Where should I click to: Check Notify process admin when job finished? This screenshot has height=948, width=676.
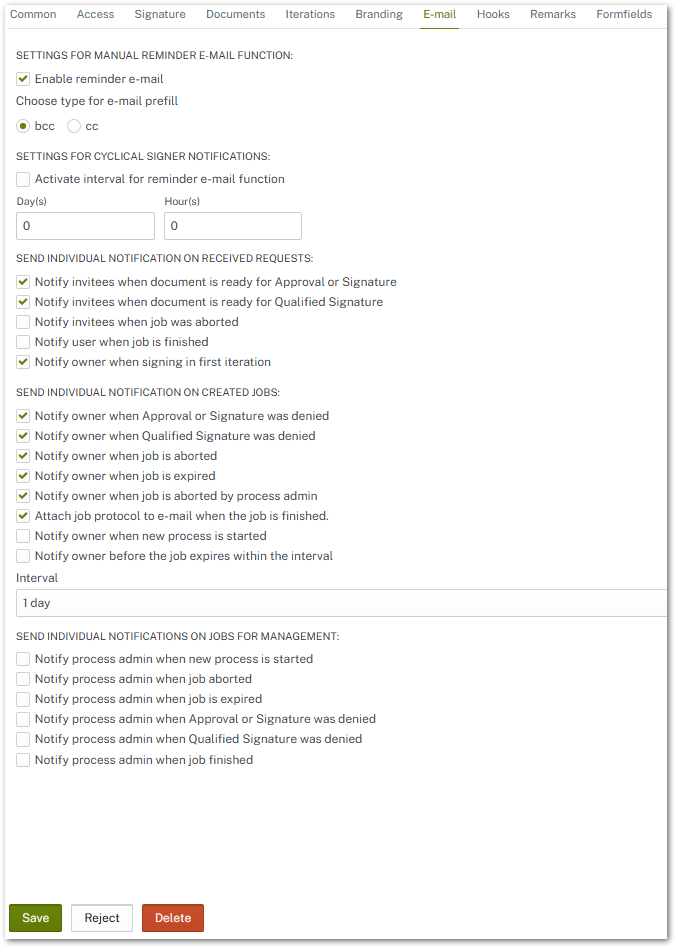coord(23,760)
